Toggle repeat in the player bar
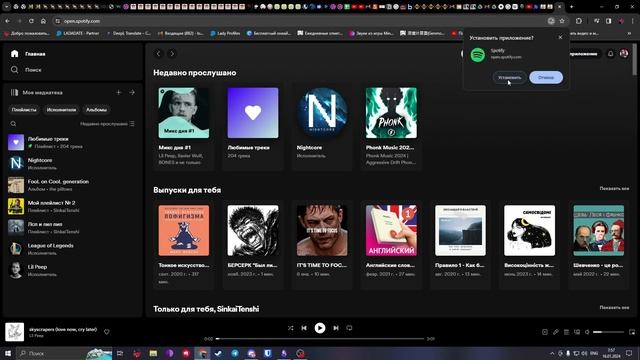This screenshot has height=360, width=640. (x=349, y=328)
